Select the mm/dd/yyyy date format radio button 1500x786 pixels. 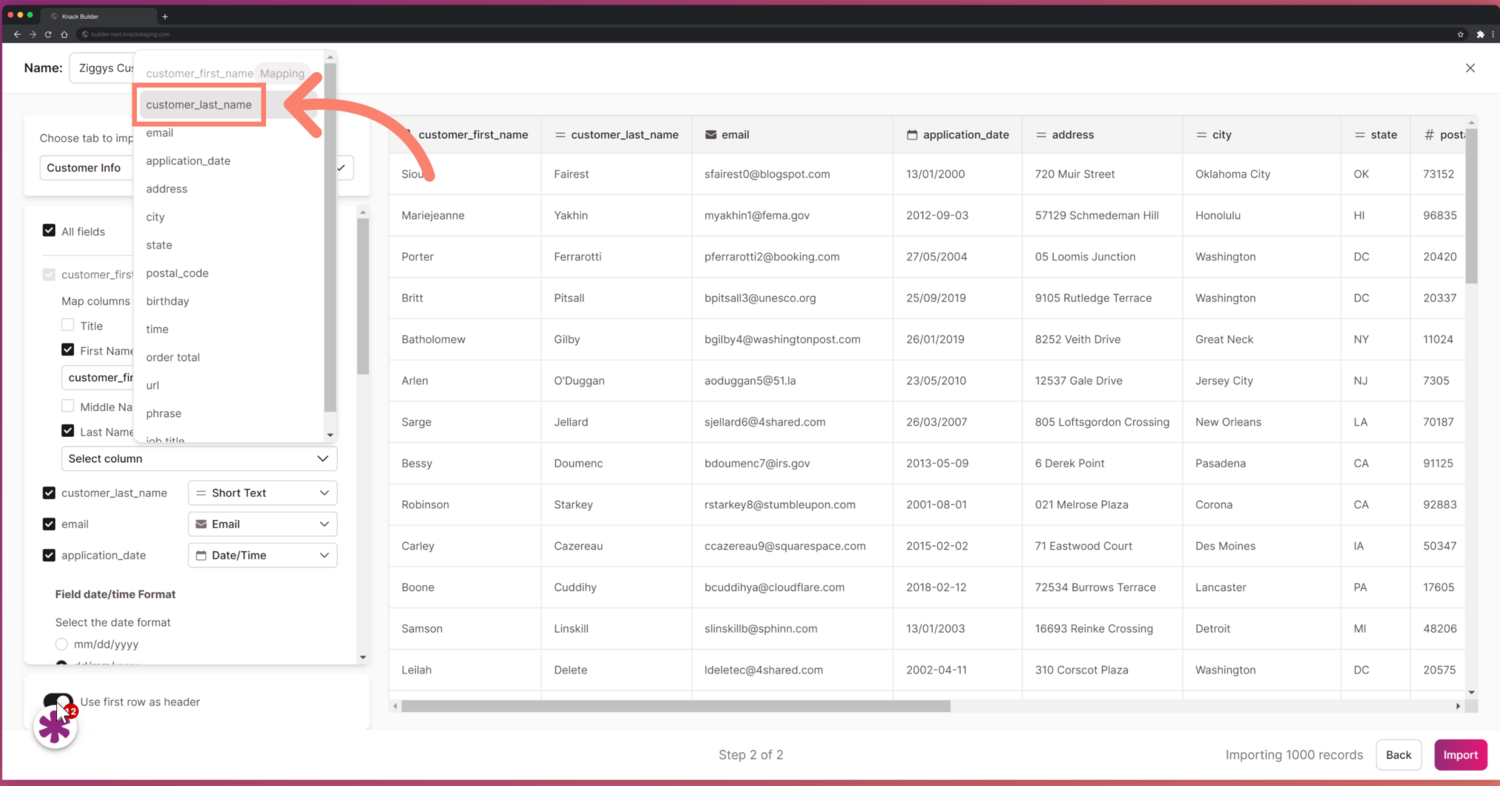tap(62, 644)
